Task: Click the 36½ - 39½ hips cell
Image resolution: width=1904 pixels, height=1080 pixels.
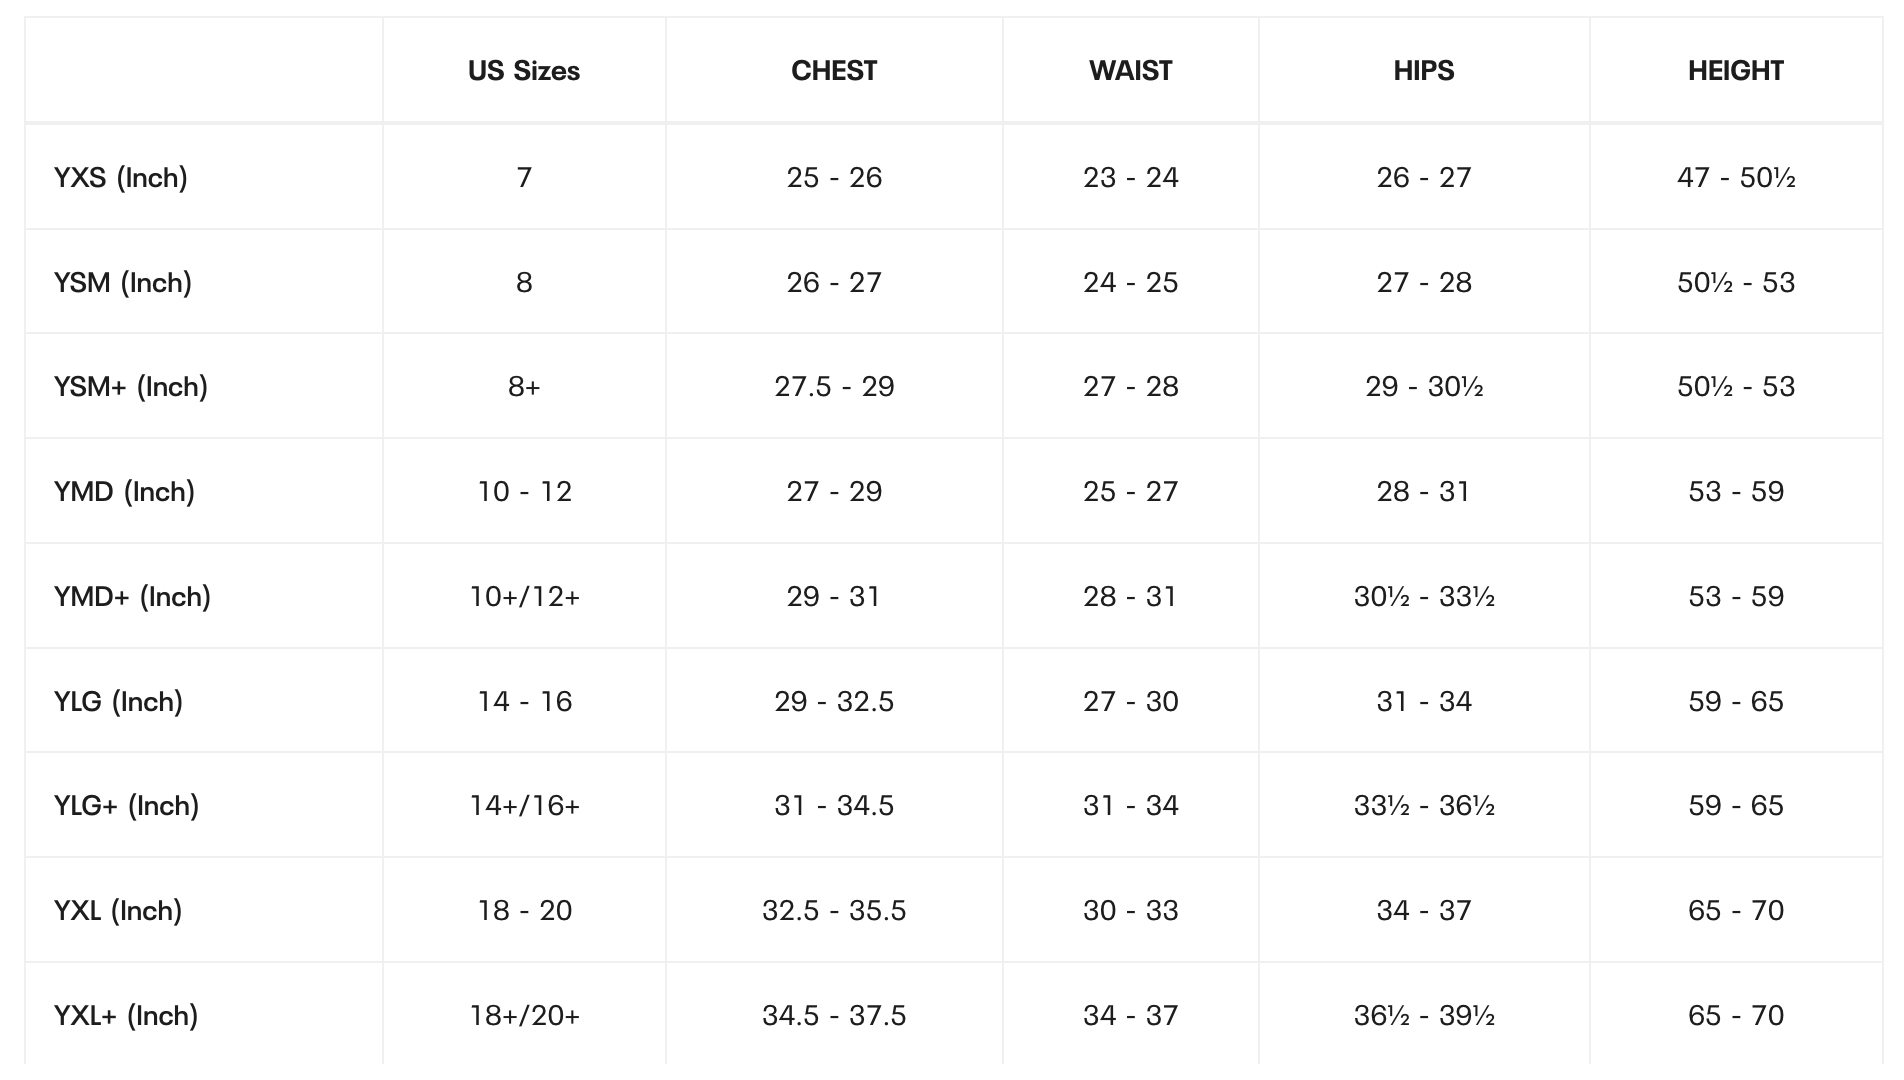Action: (1423, 1016)
